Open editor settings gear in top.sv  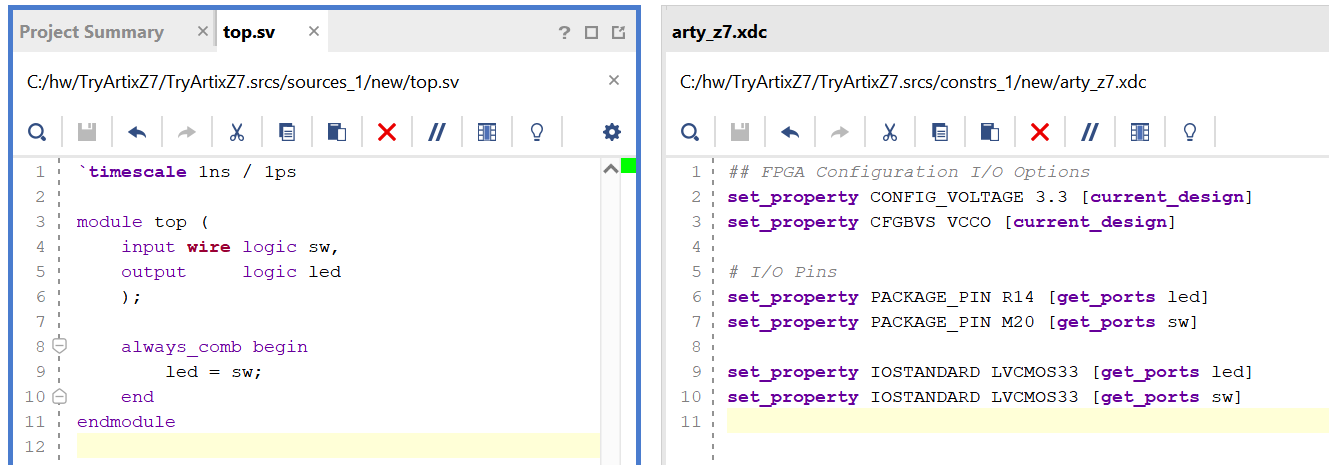coord(612,132)
